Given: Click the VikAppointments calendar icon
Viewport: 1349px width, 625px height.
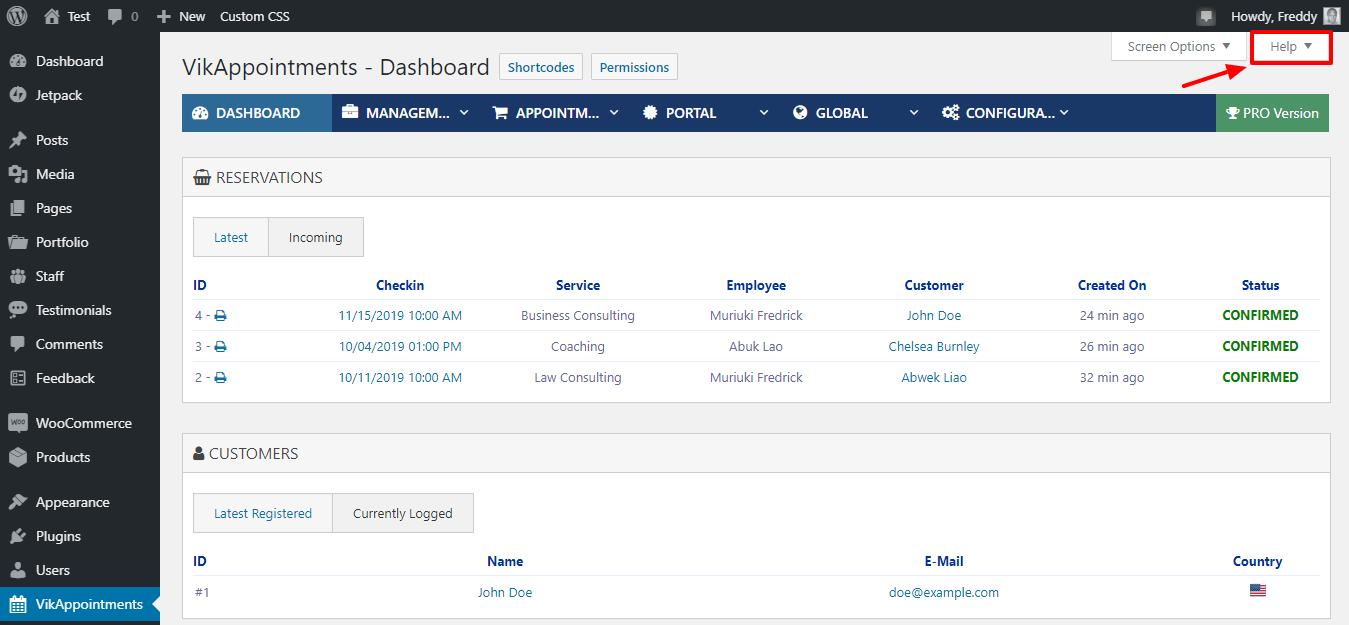Looking at the screenshot, I should (x=18, y=604).
